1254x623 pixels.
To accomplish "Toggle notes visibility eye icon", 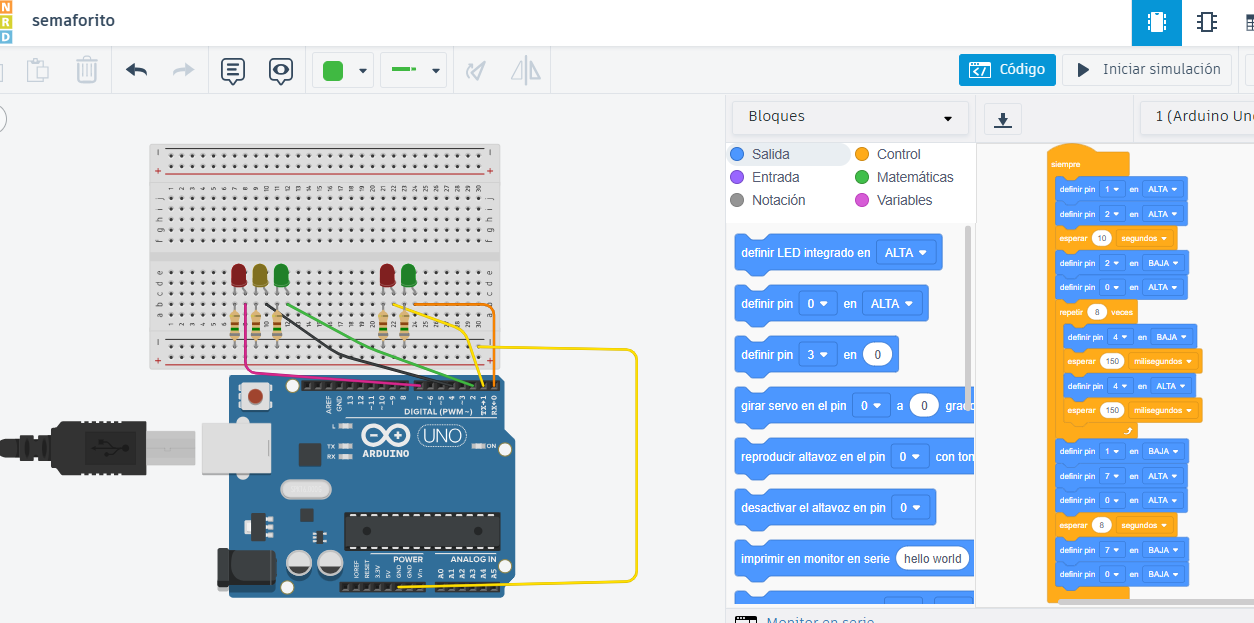I will tap(281, 71).
